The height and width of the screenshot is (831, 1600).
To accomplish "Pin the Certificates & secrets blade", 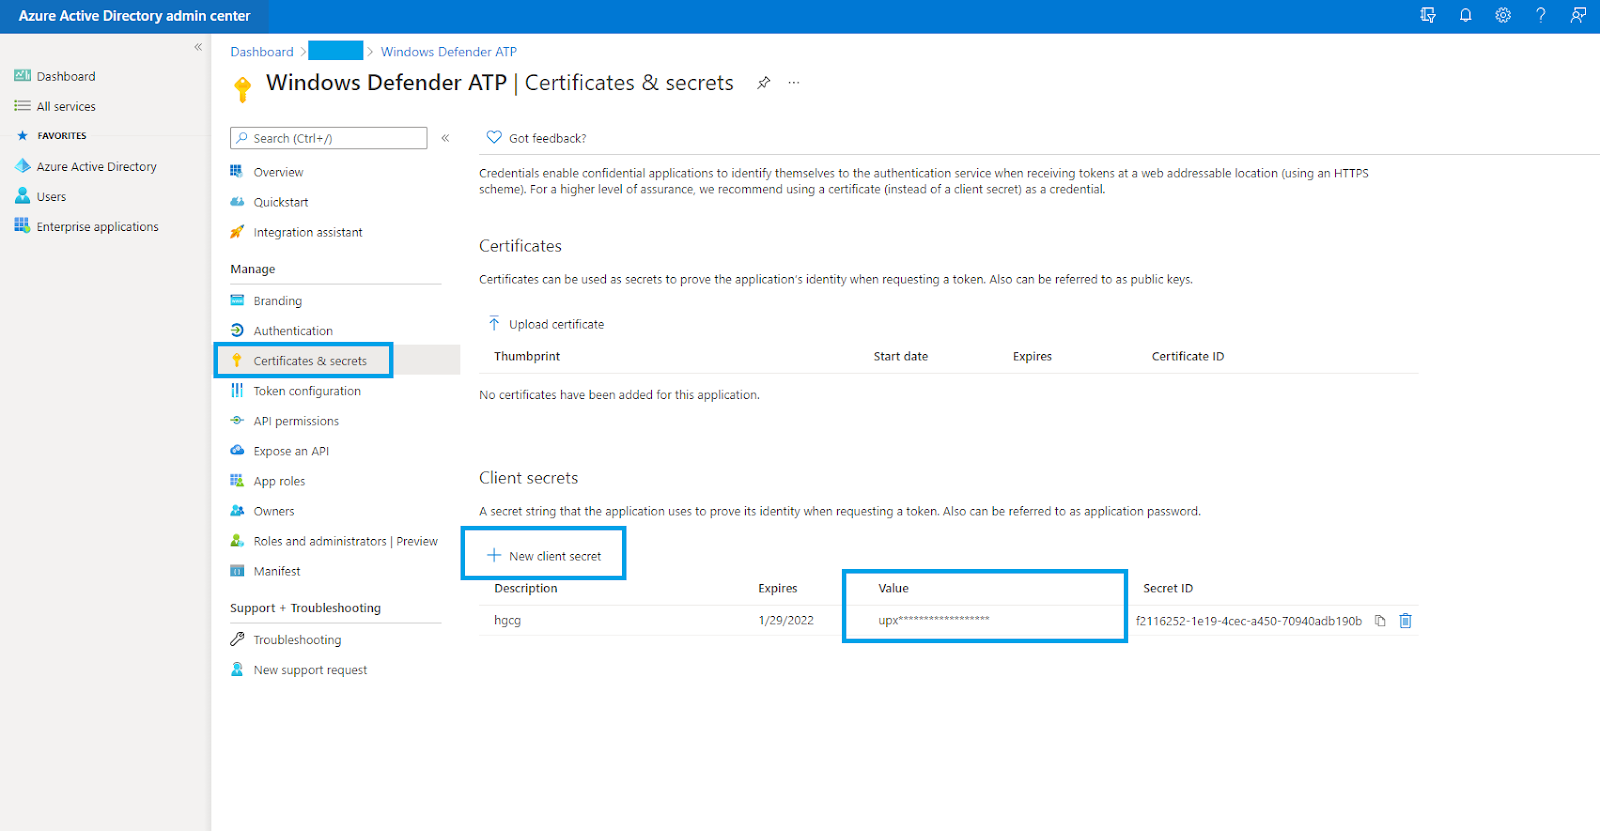I will point(763,83).
